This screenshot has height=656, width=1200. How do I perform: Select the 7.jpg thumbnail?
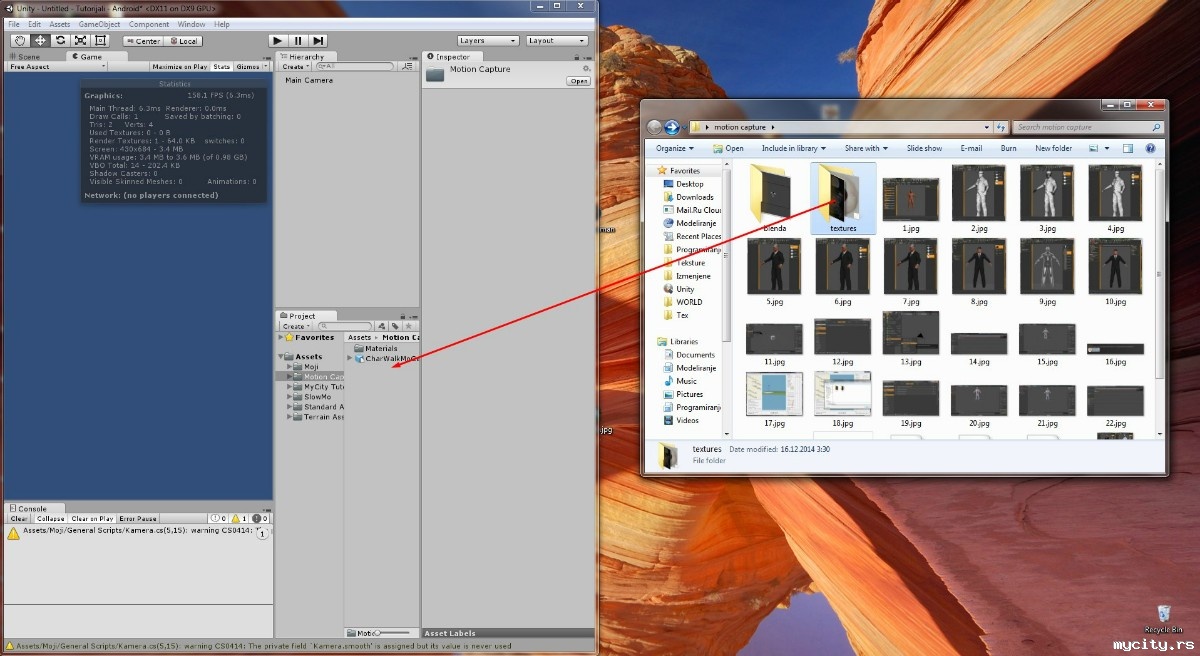pyautogui.click(x=910, y=267)
